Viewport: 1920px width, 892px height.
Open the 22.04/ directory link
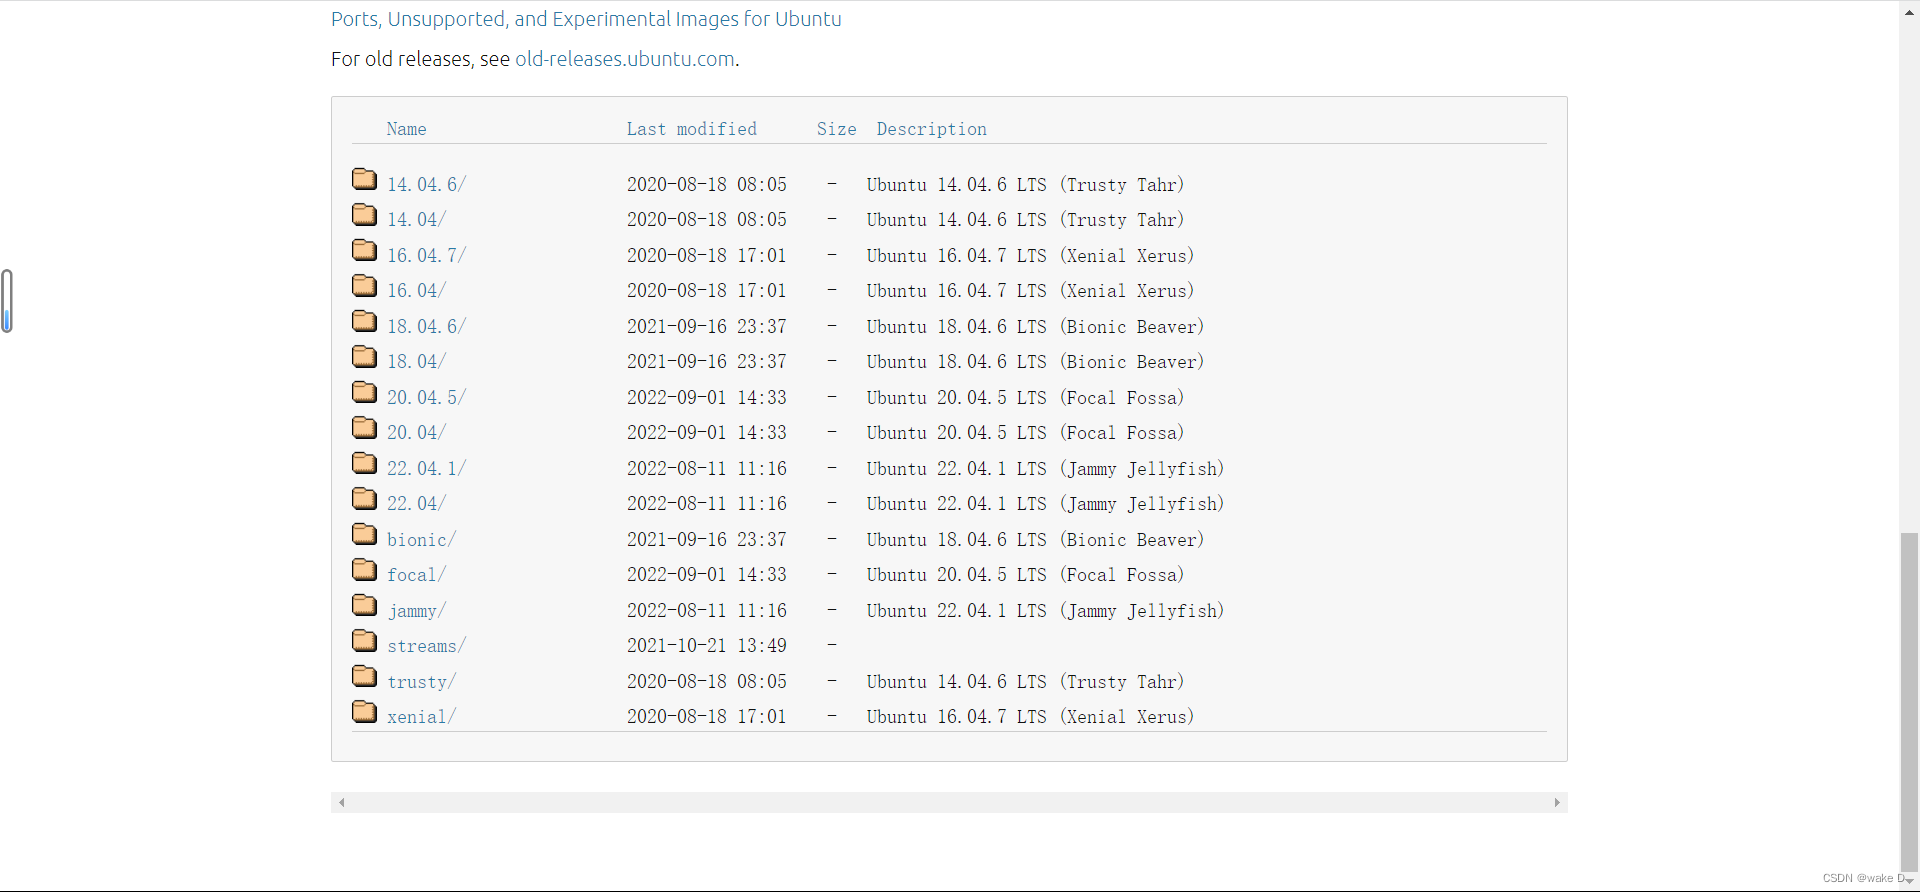tap(417, 504)
